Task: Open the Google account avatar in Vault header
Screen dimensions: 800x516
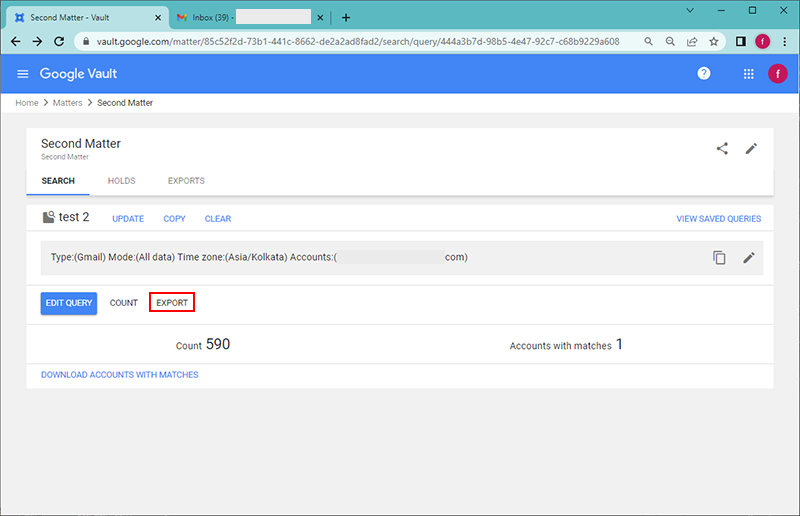Action: (777, 74)
